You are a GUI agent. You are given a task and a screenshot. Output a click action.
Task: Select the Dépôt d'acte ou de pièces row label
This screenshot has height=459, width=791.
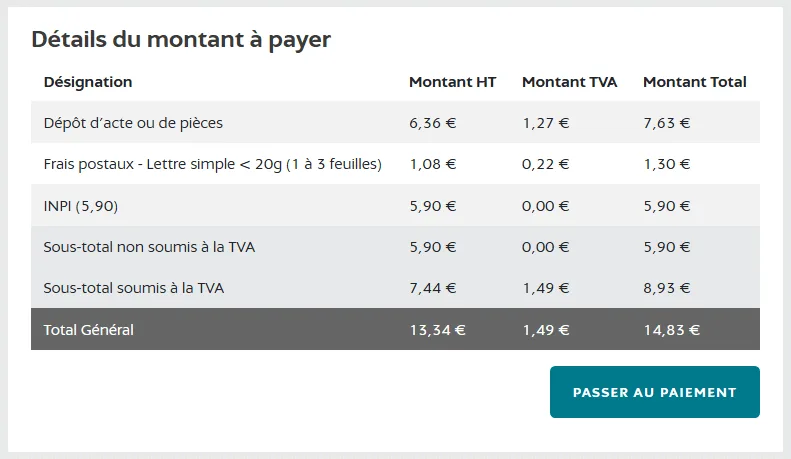(x=133, y=124)
